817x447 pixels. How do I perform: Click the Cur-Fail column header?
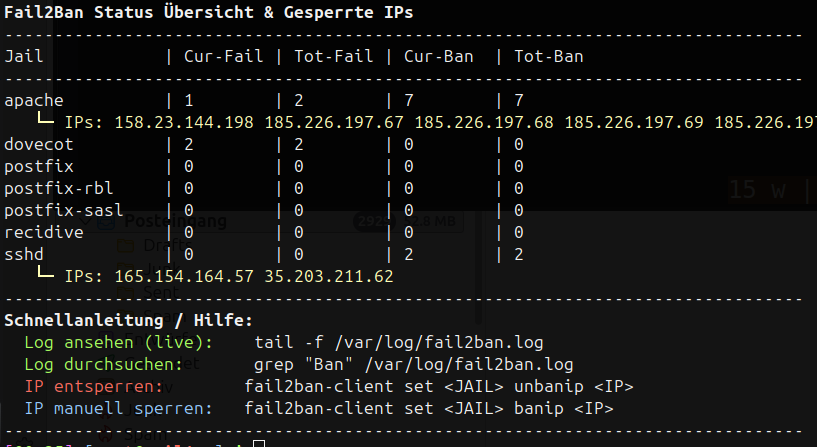(x=224, y=56)
